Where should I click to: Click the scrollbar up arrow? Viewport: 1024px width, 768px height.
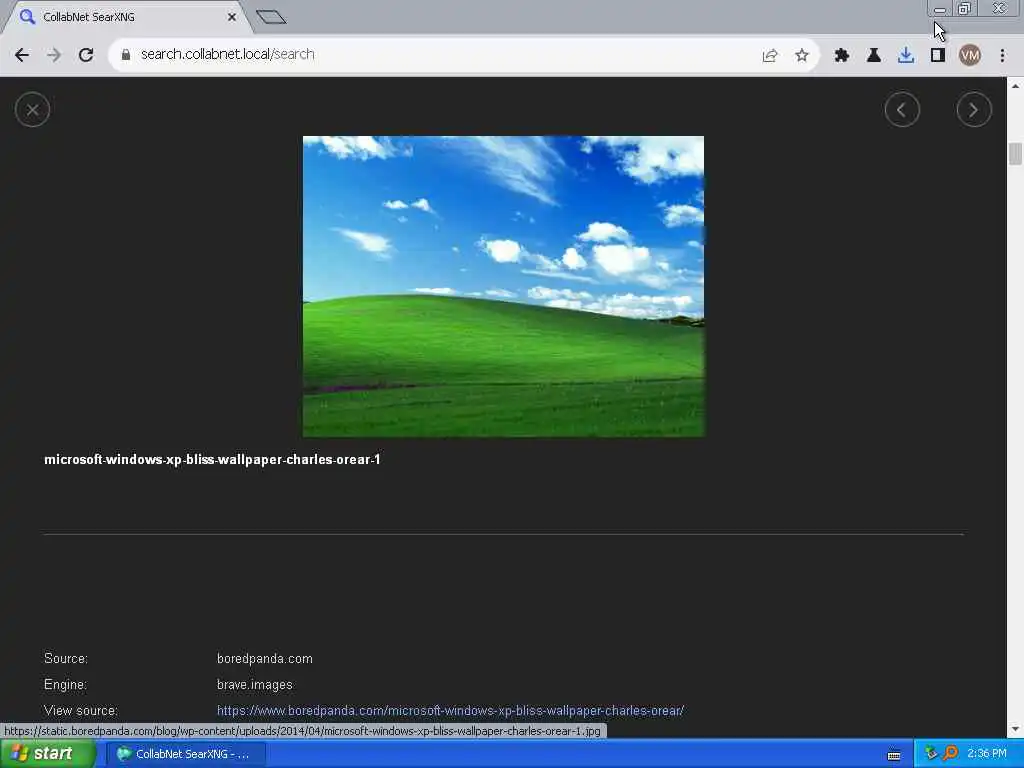click(1015, 86)
